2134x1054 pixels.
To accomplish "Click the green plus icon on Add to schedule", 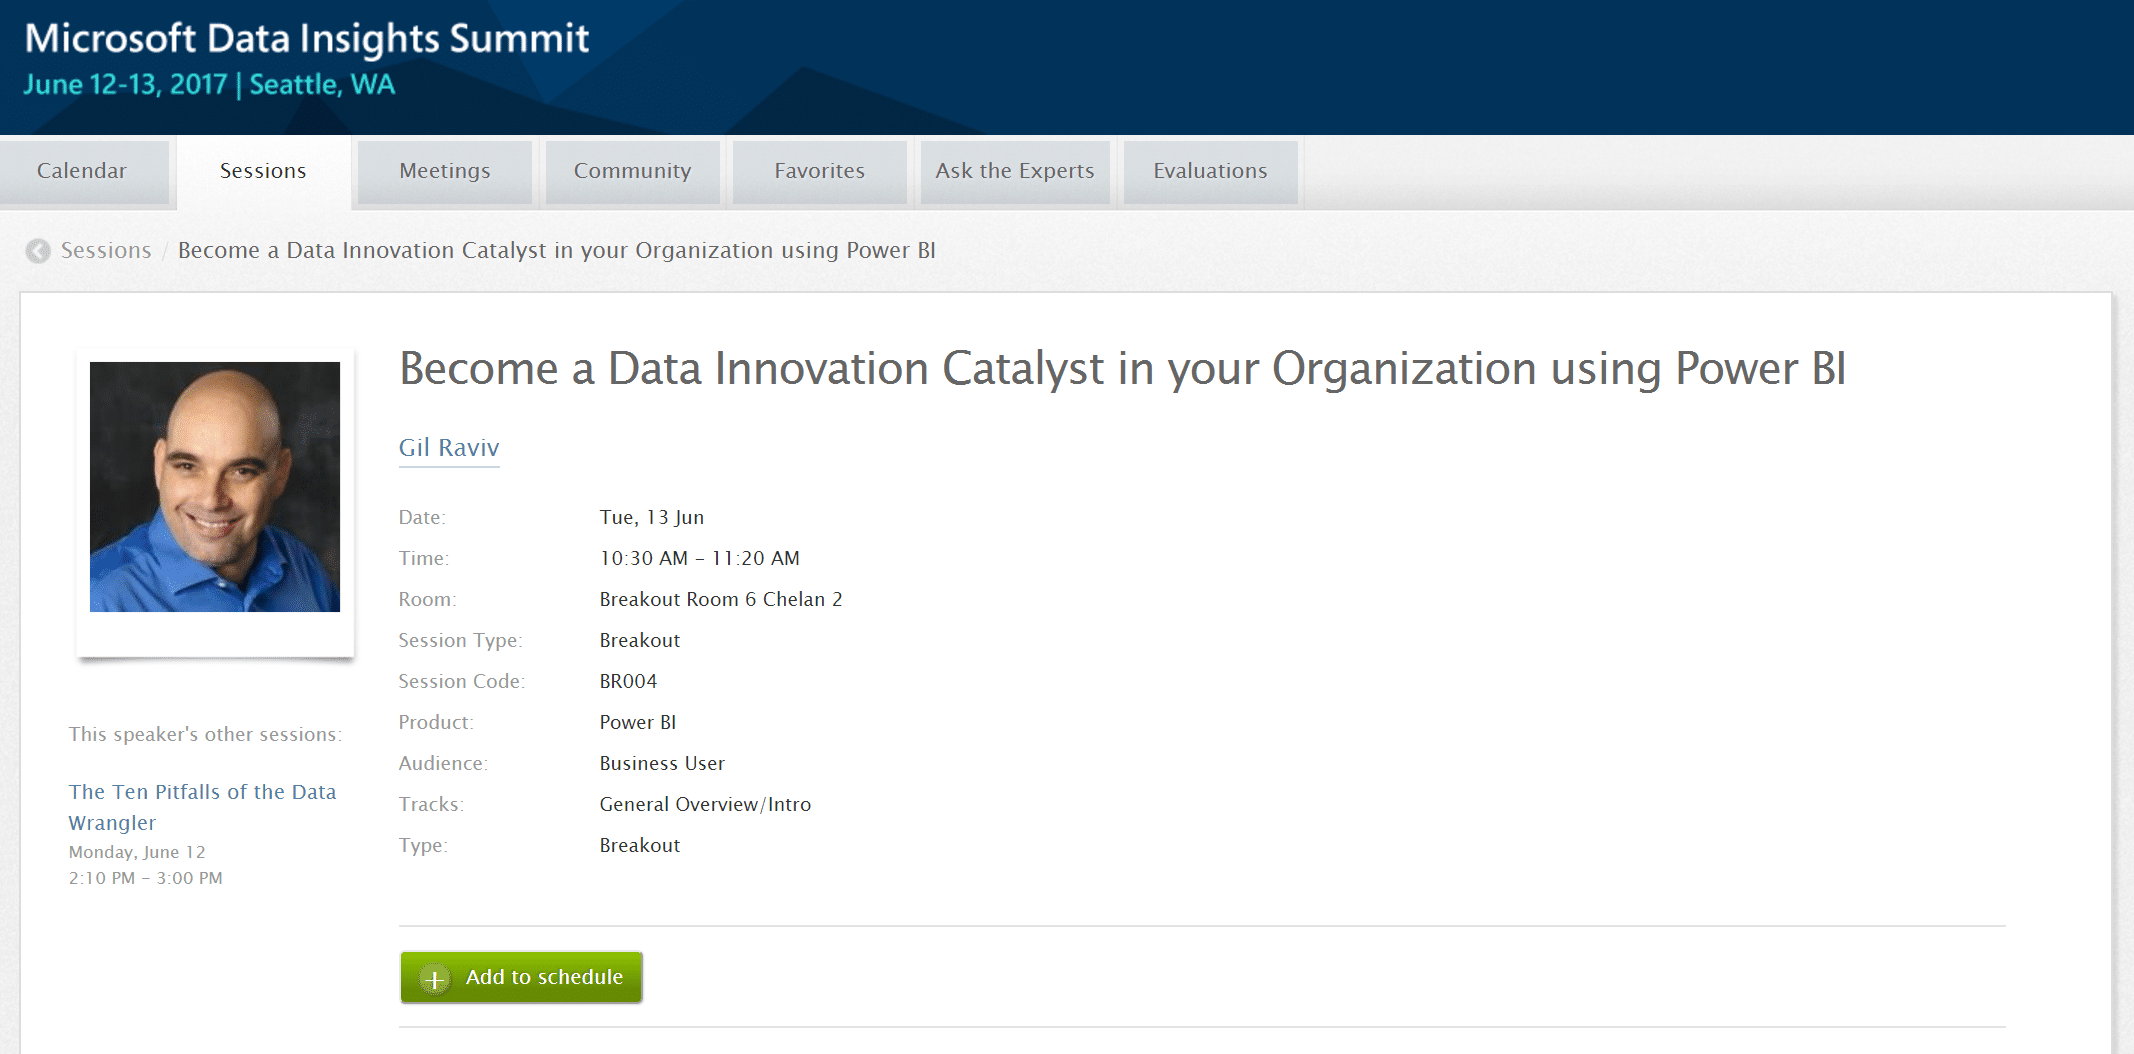I will coord(435,979).
